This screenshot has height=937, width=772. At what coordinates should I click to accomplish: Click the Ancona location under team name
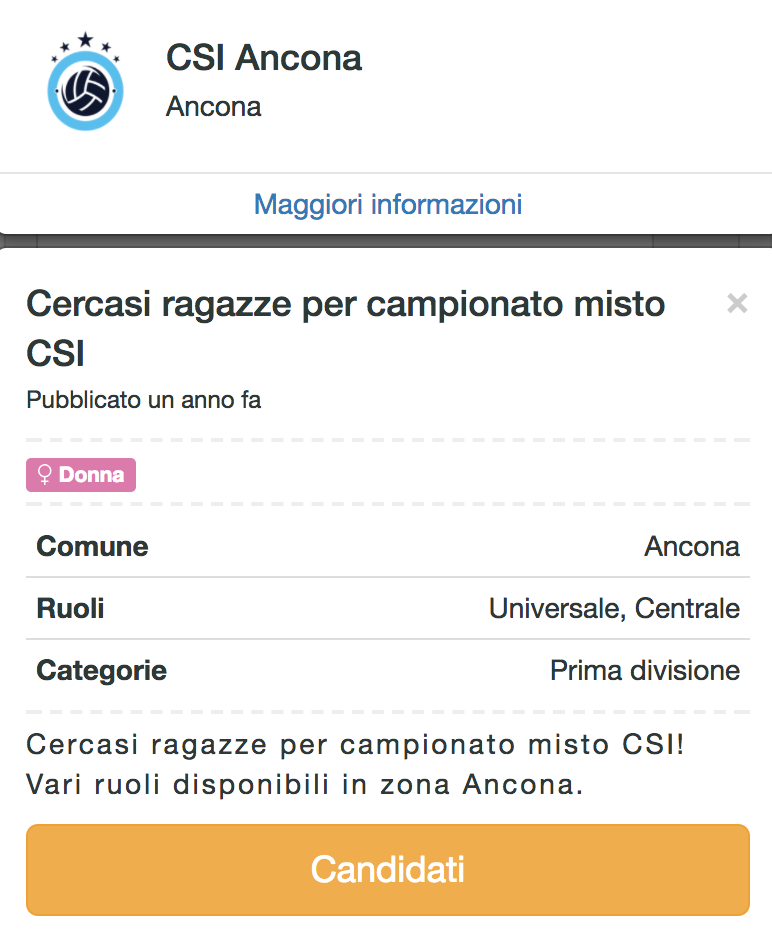[213, 107]
